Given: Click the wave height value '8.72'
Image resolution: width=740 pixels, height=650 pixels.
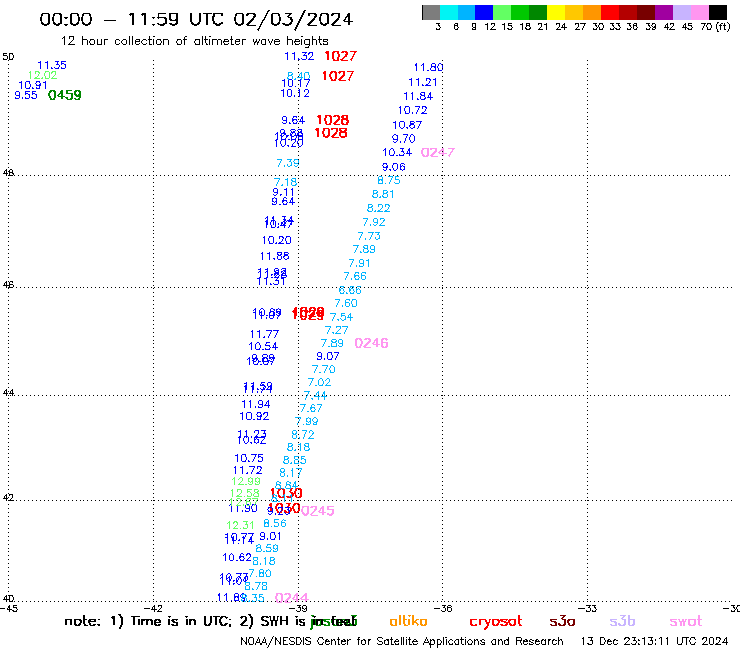Looking at the screenshot, I should pos(303,435).
